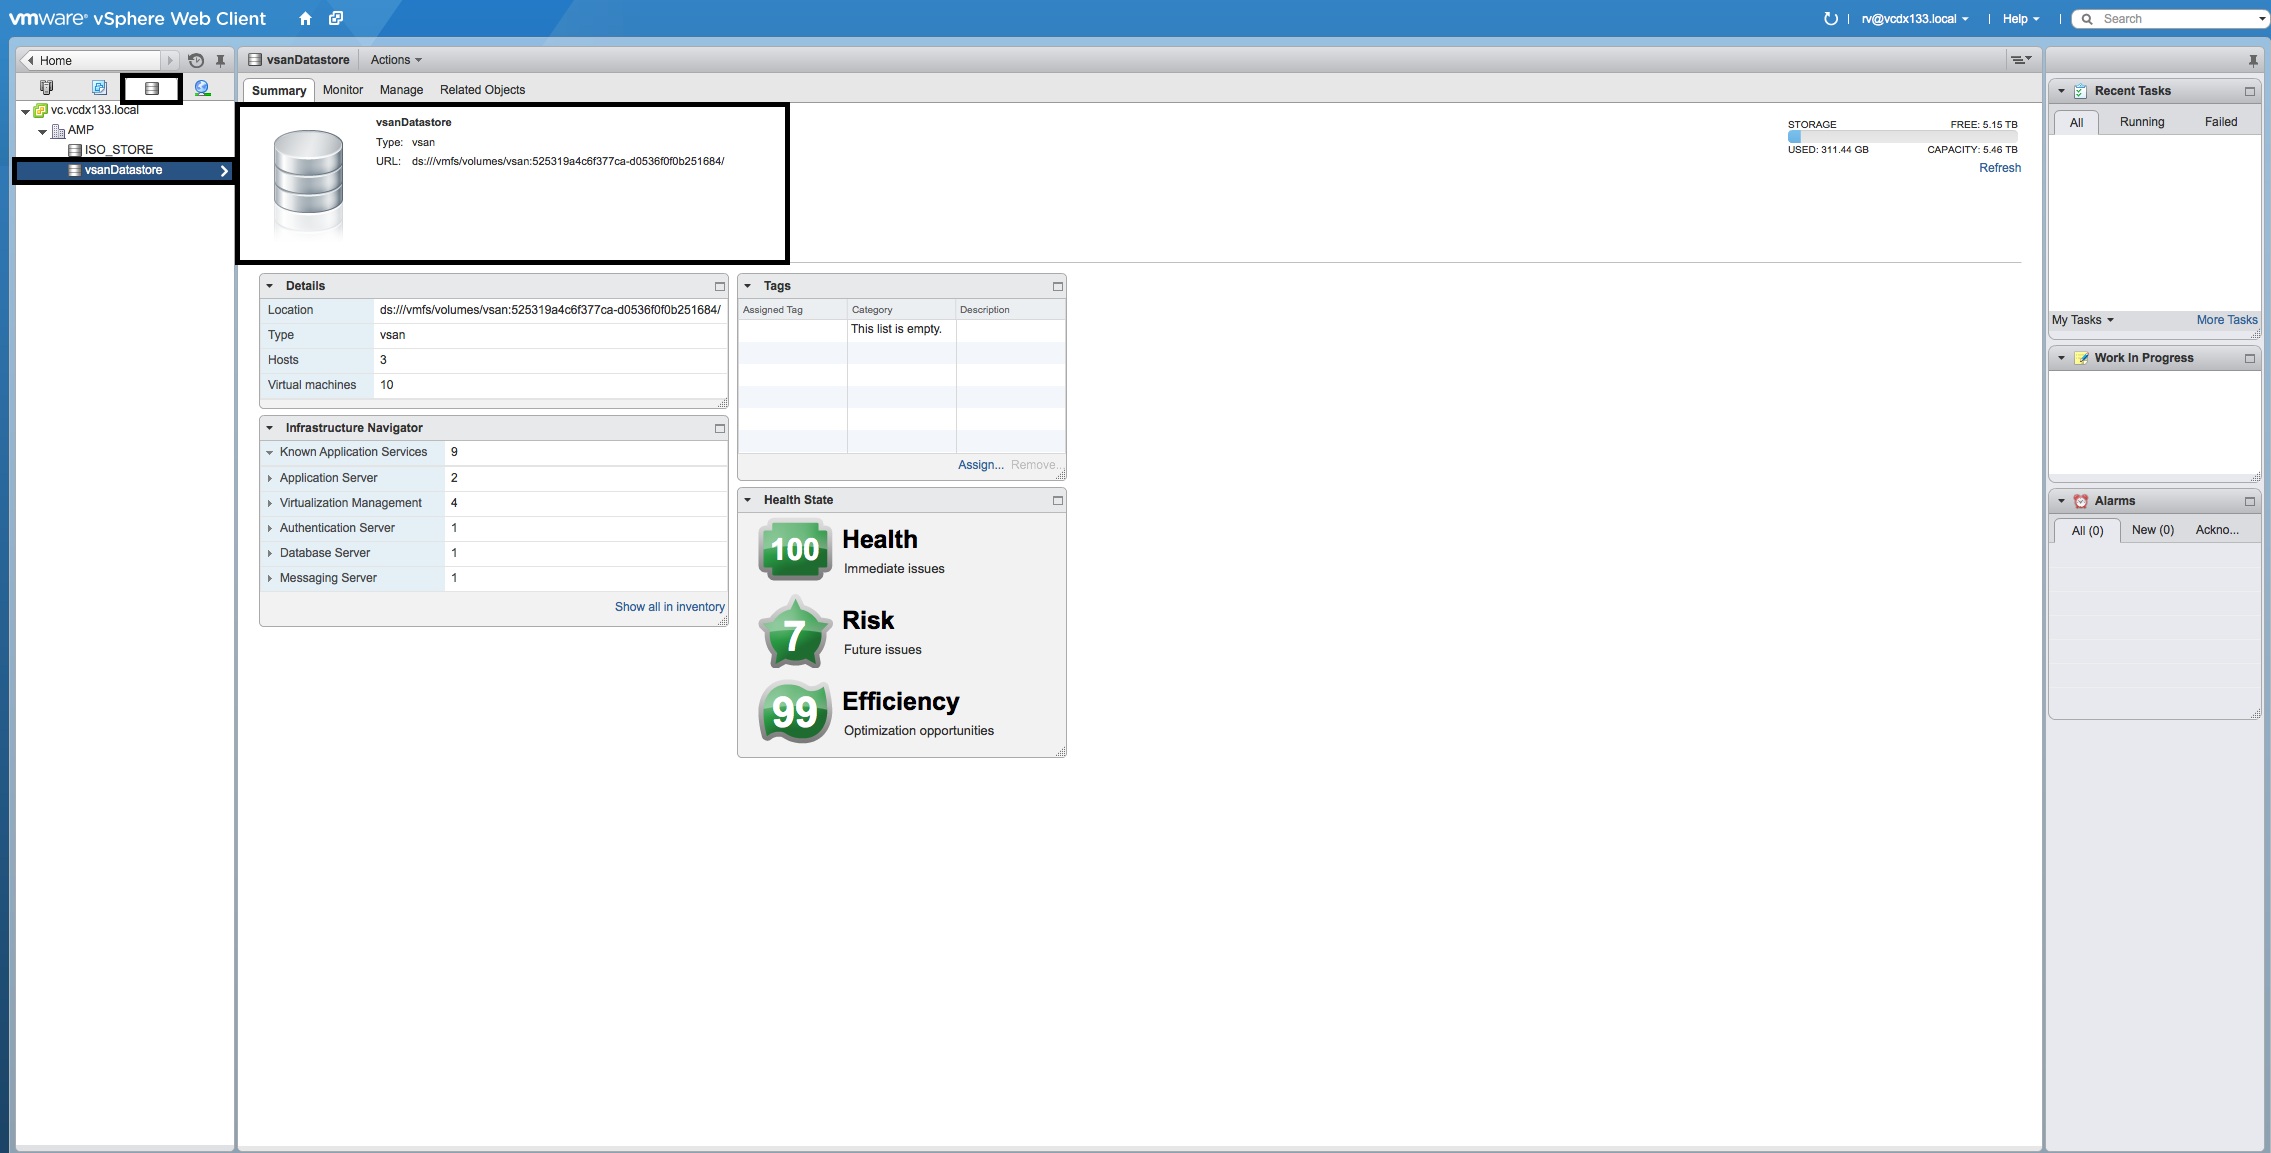Collapse the AMP datacenter tree node

click(42, 131)
